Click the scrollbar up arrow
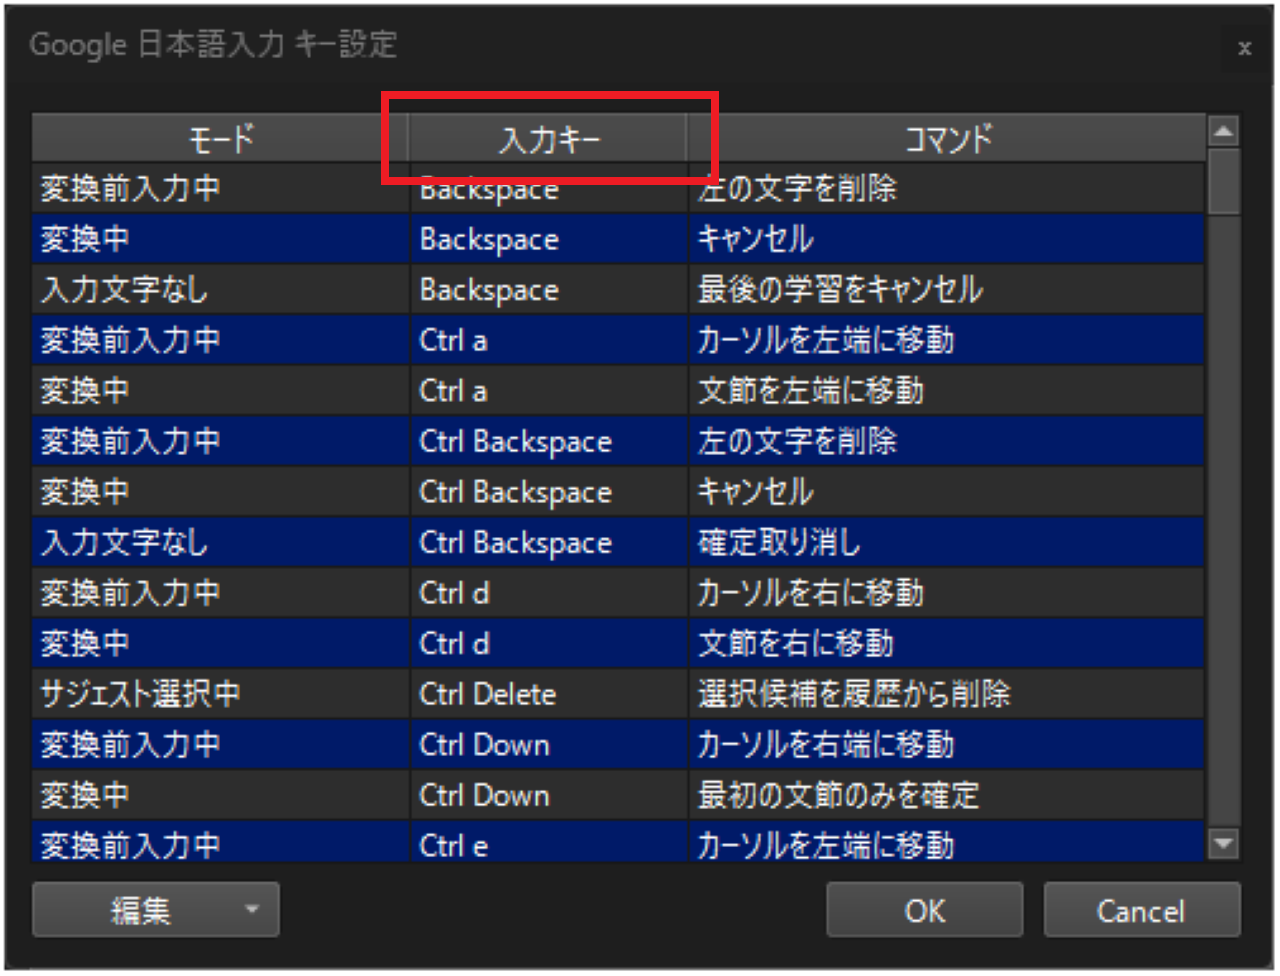The image size is (1280, 976). pos(1224,128)
